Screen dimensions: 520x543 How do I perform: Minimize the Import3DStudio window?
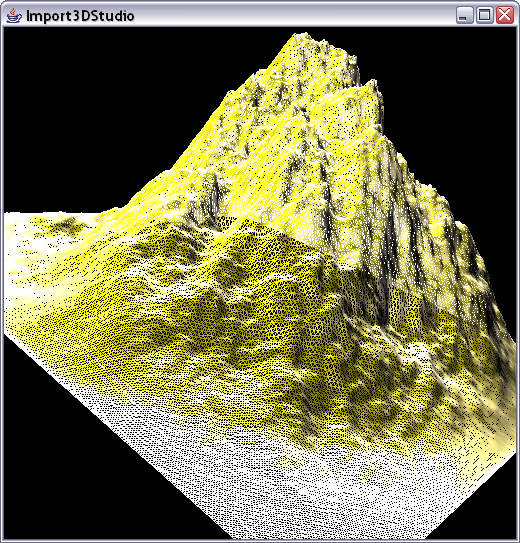tap(464, 16)
